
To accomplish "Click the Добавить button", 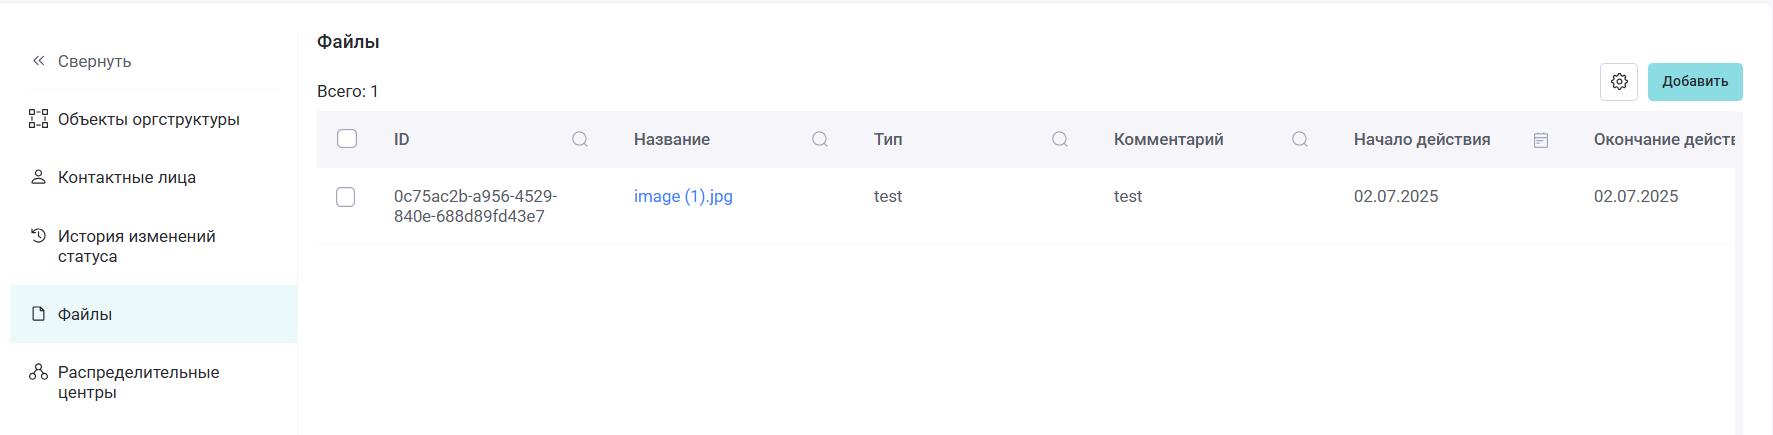I will tap(1695, 82).
